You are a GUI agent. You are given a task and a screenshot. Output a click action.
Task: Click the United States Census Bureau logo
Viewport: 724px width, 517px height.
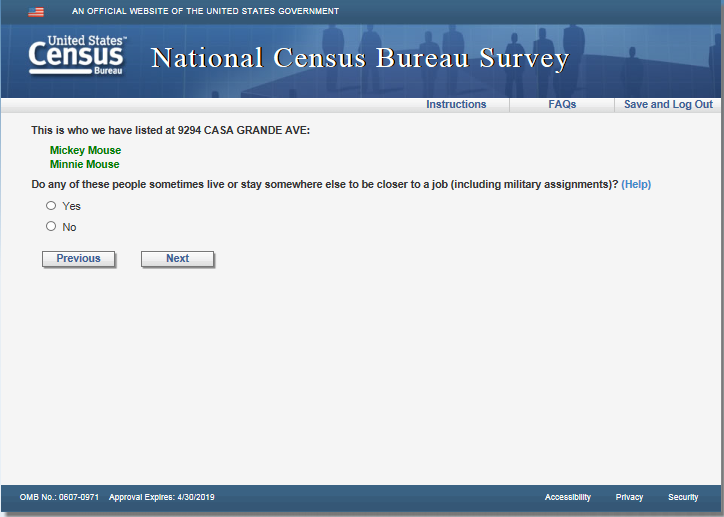(76, 57)
